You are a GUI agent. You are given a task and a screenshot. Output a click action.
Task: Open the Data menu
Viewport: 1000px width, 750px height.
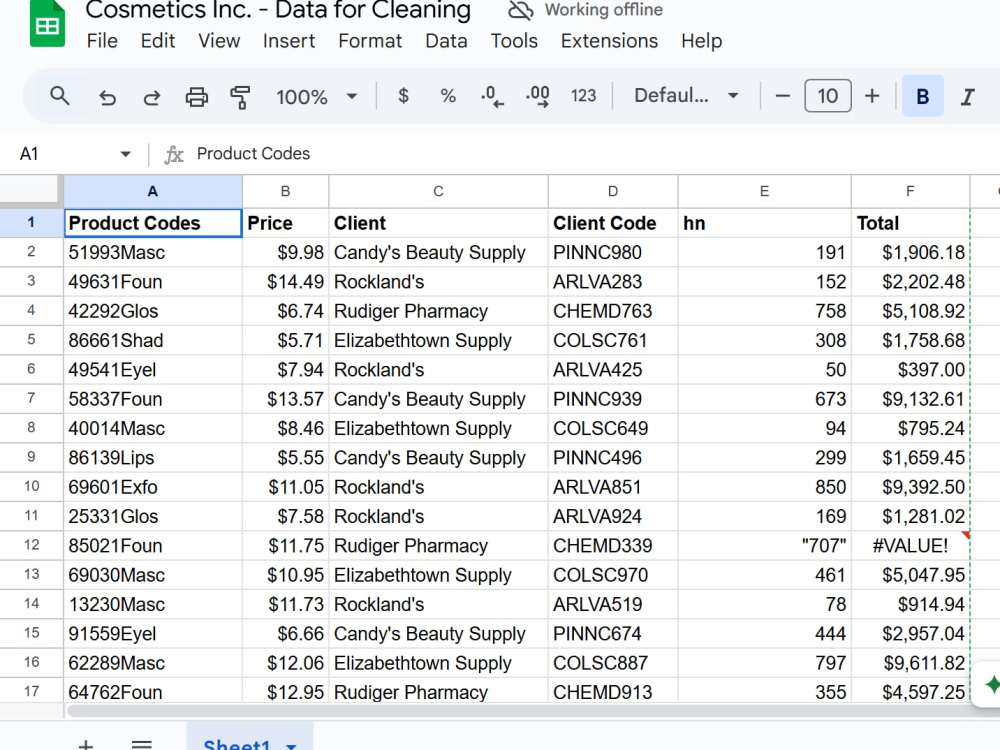pos(446,41)
